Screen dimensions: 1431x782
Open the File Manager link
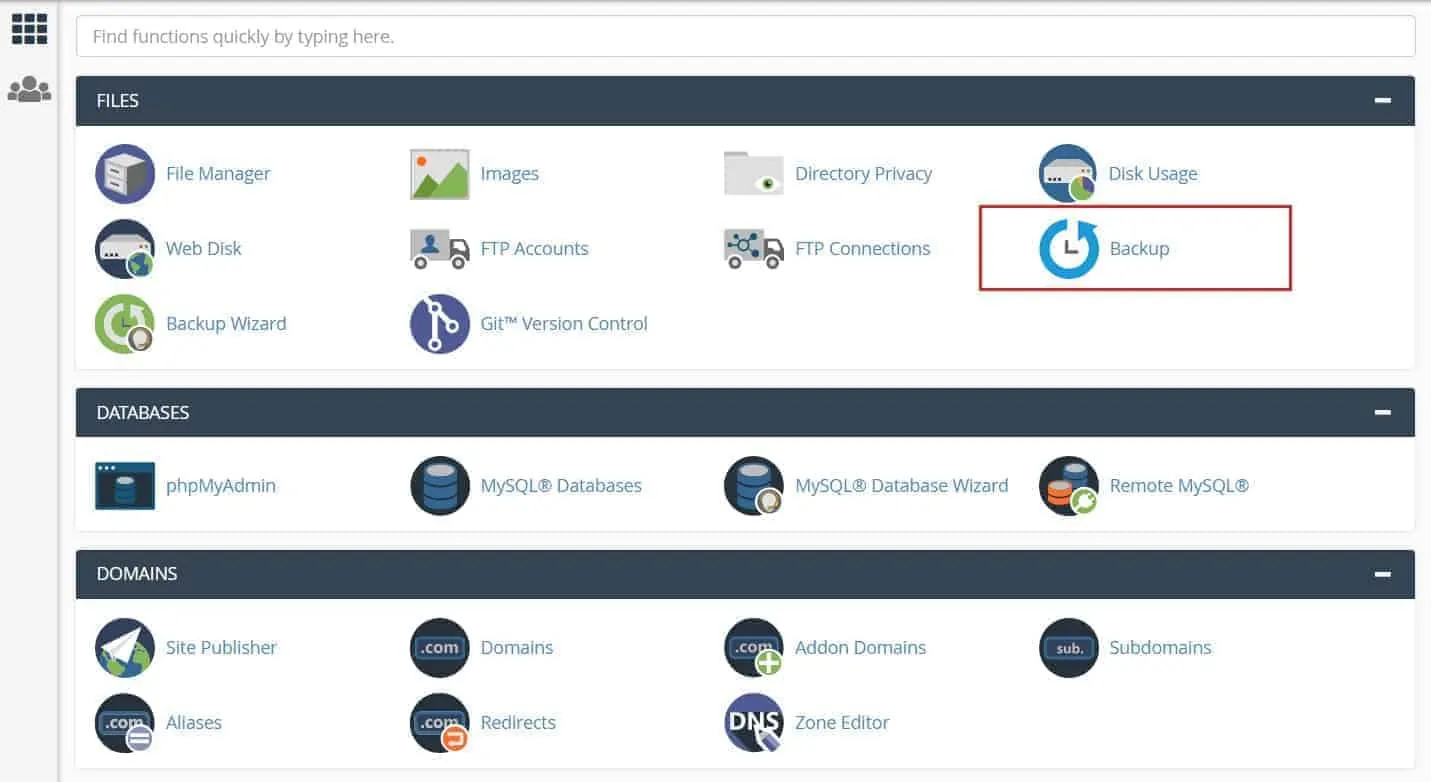(218, 174)
